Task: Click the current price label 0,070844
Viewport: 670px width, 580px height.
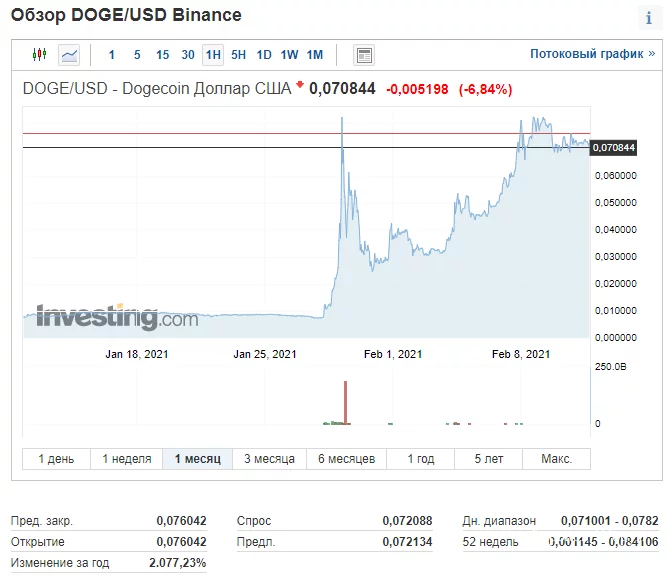Action: [614, 148]
